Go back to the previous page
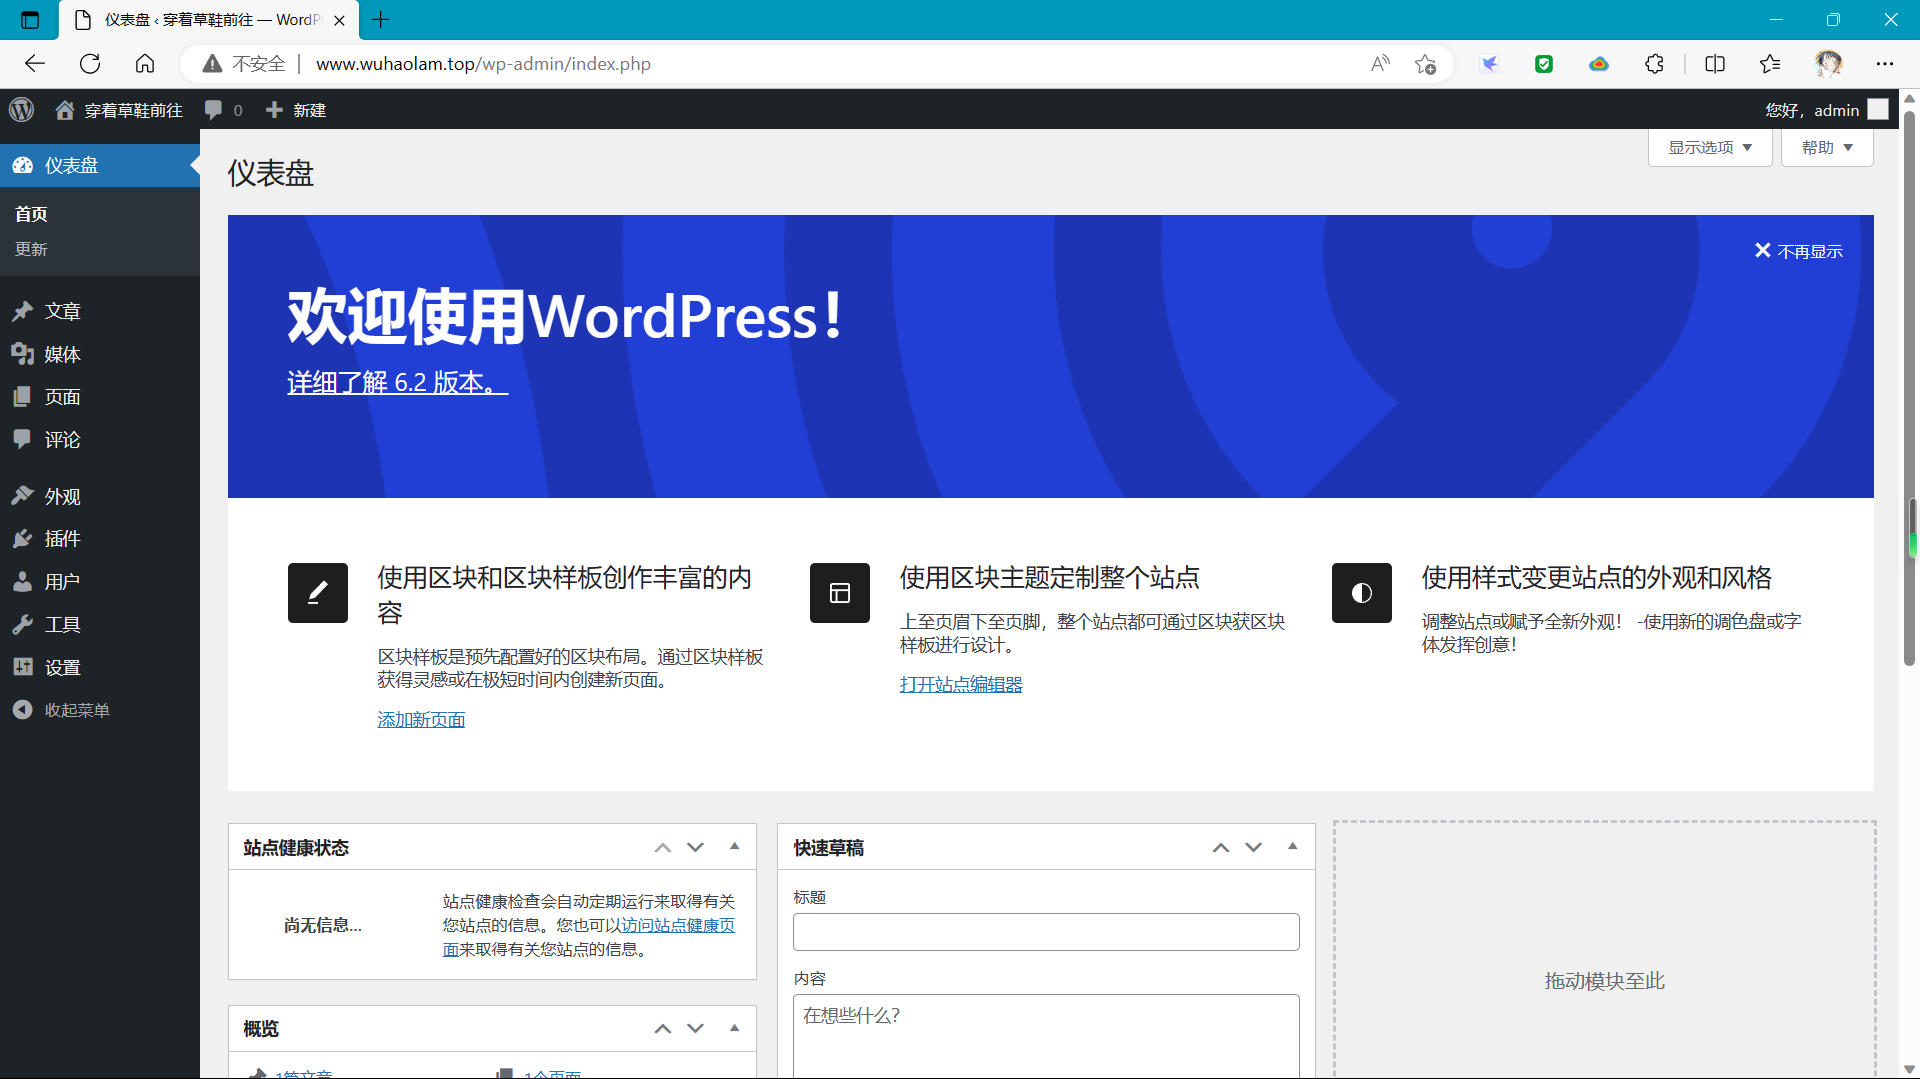 coord(35,64)
